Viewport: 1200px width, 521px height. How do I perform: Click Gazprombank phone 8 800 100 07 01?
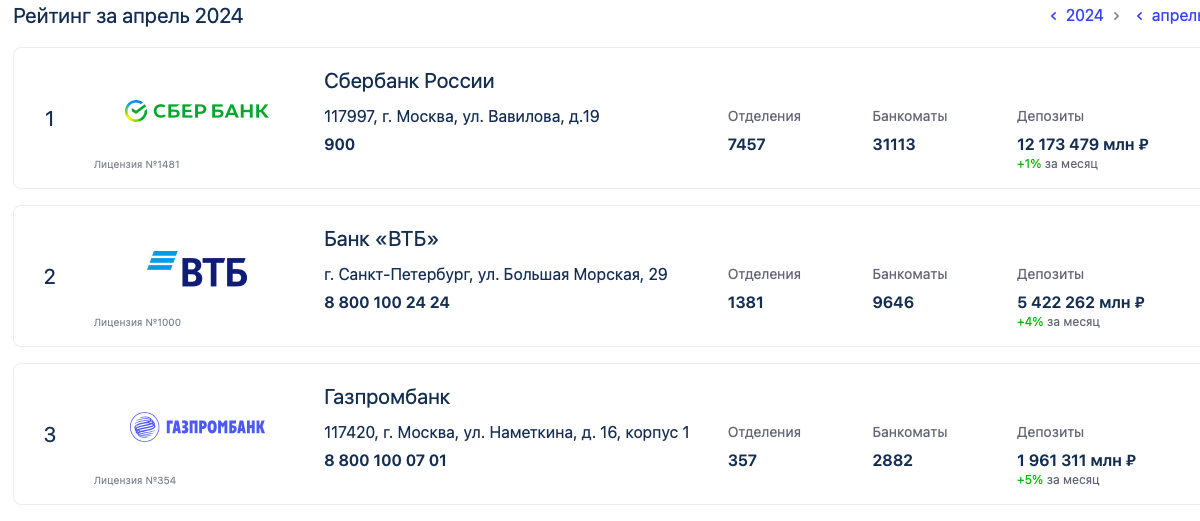point(385,460)
